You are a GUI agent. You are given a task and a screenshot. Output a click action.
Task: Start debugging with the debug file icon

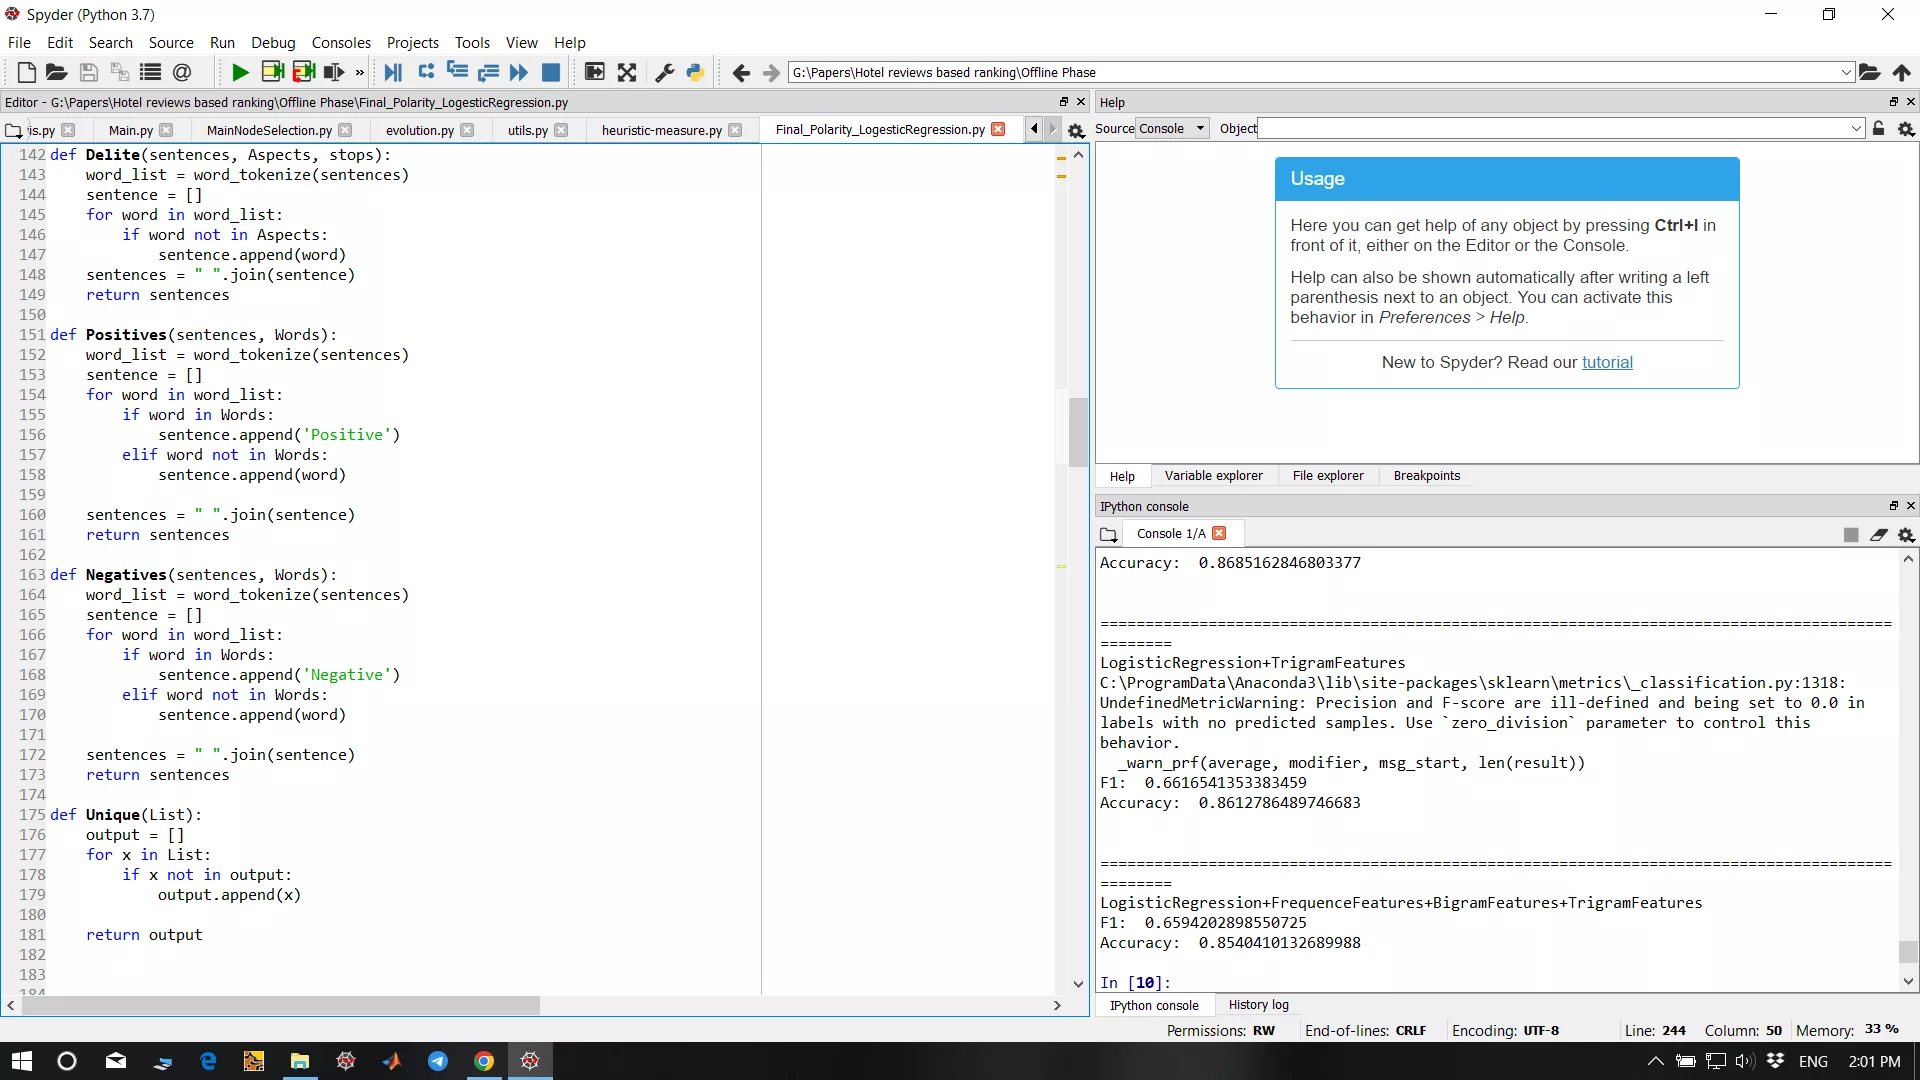point(393,72)
